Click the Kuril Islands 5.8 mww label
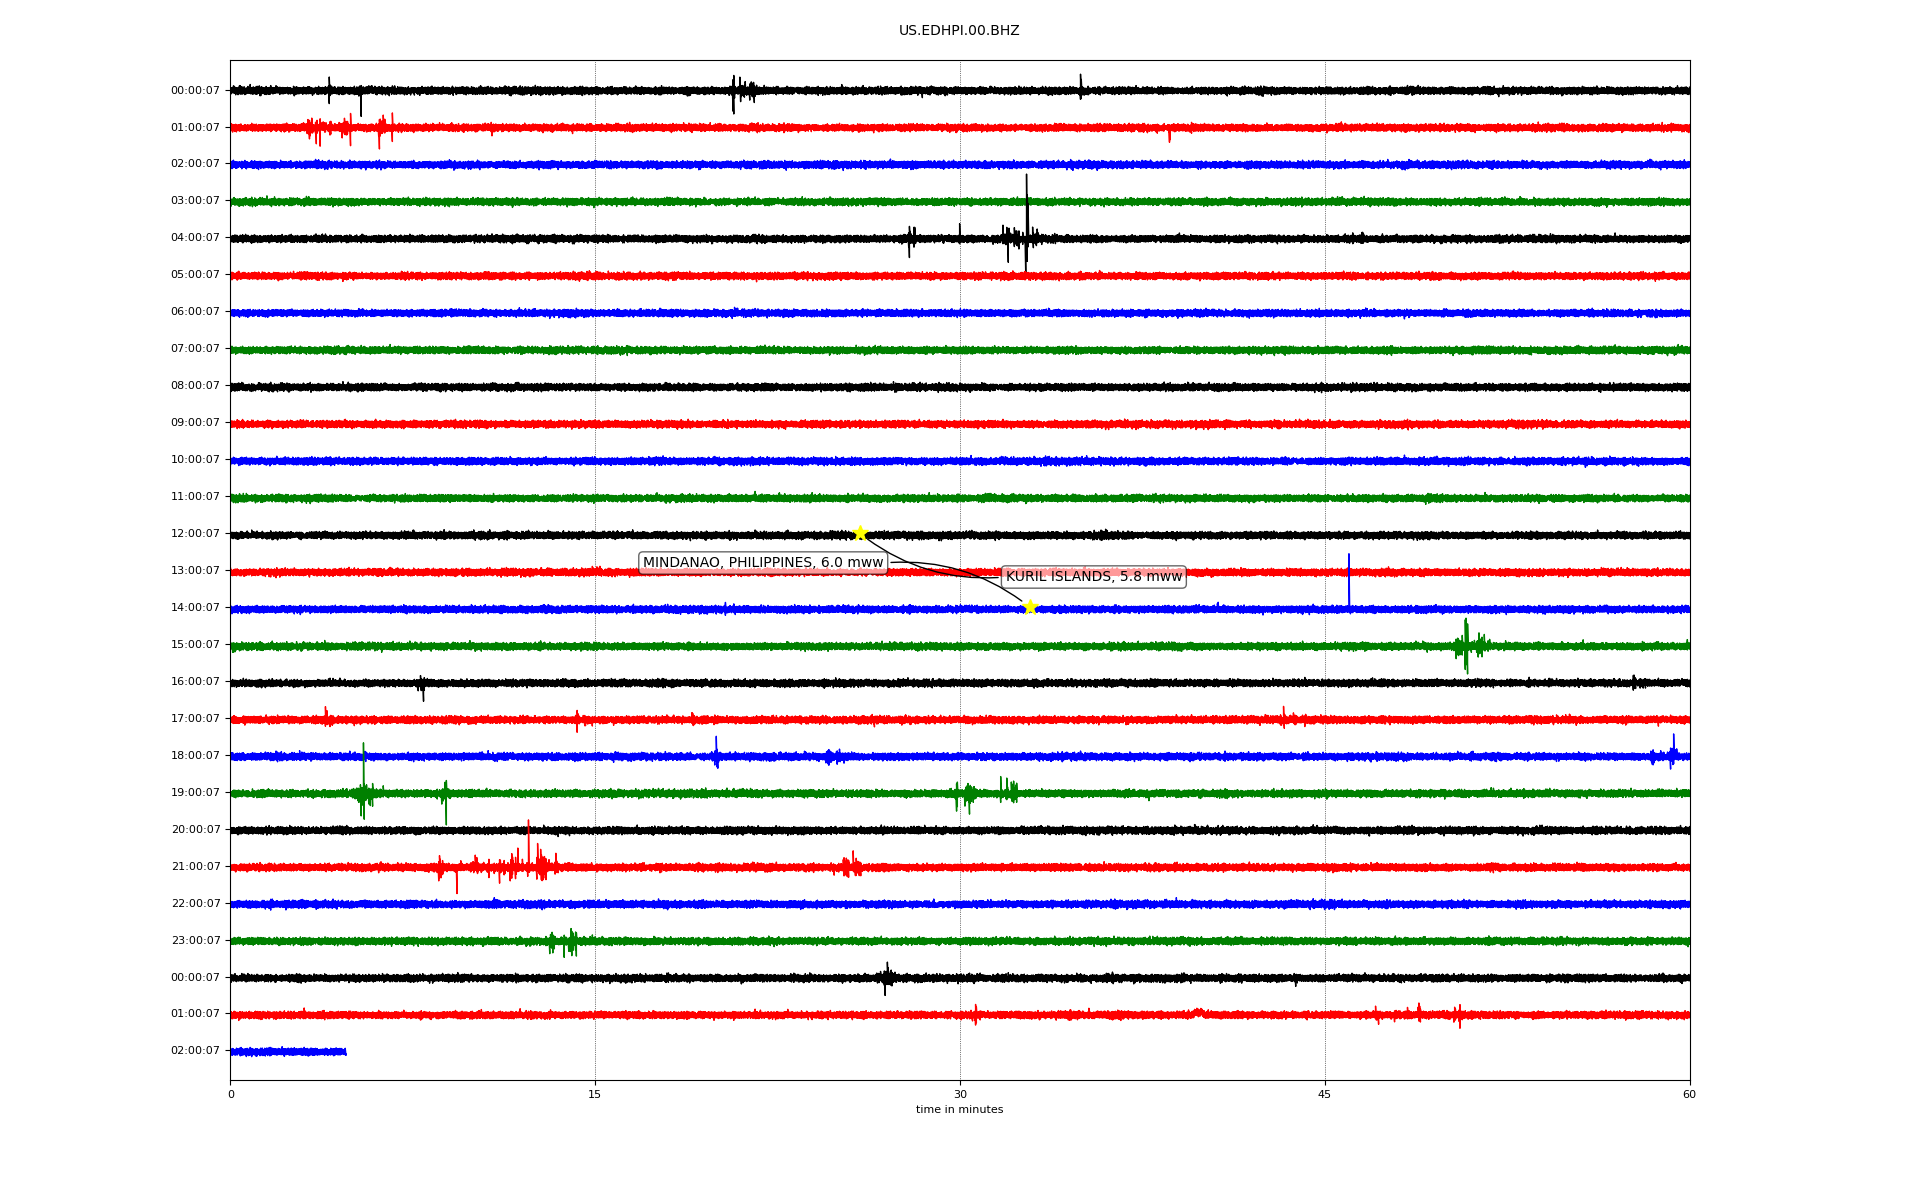The width and height of the screenshot is (1920, 1200). tap(1093, 577)
